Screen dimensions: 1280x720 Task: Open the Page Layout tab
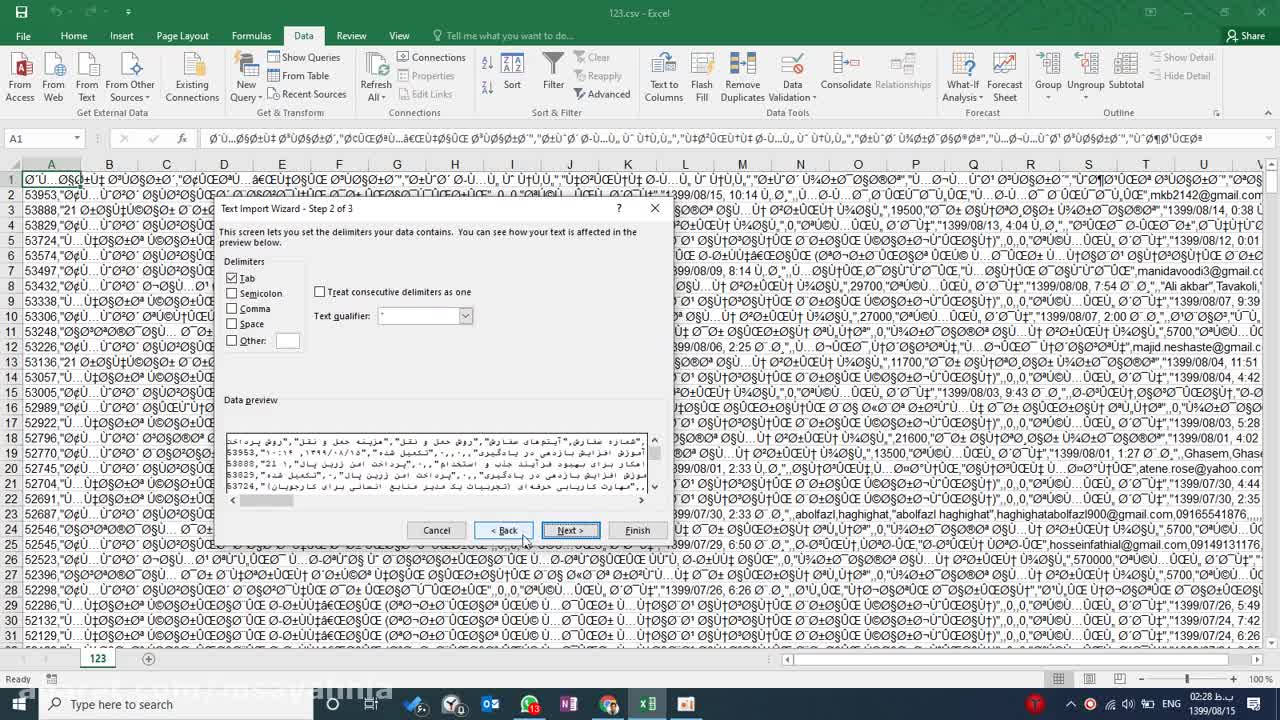(182, 36)
